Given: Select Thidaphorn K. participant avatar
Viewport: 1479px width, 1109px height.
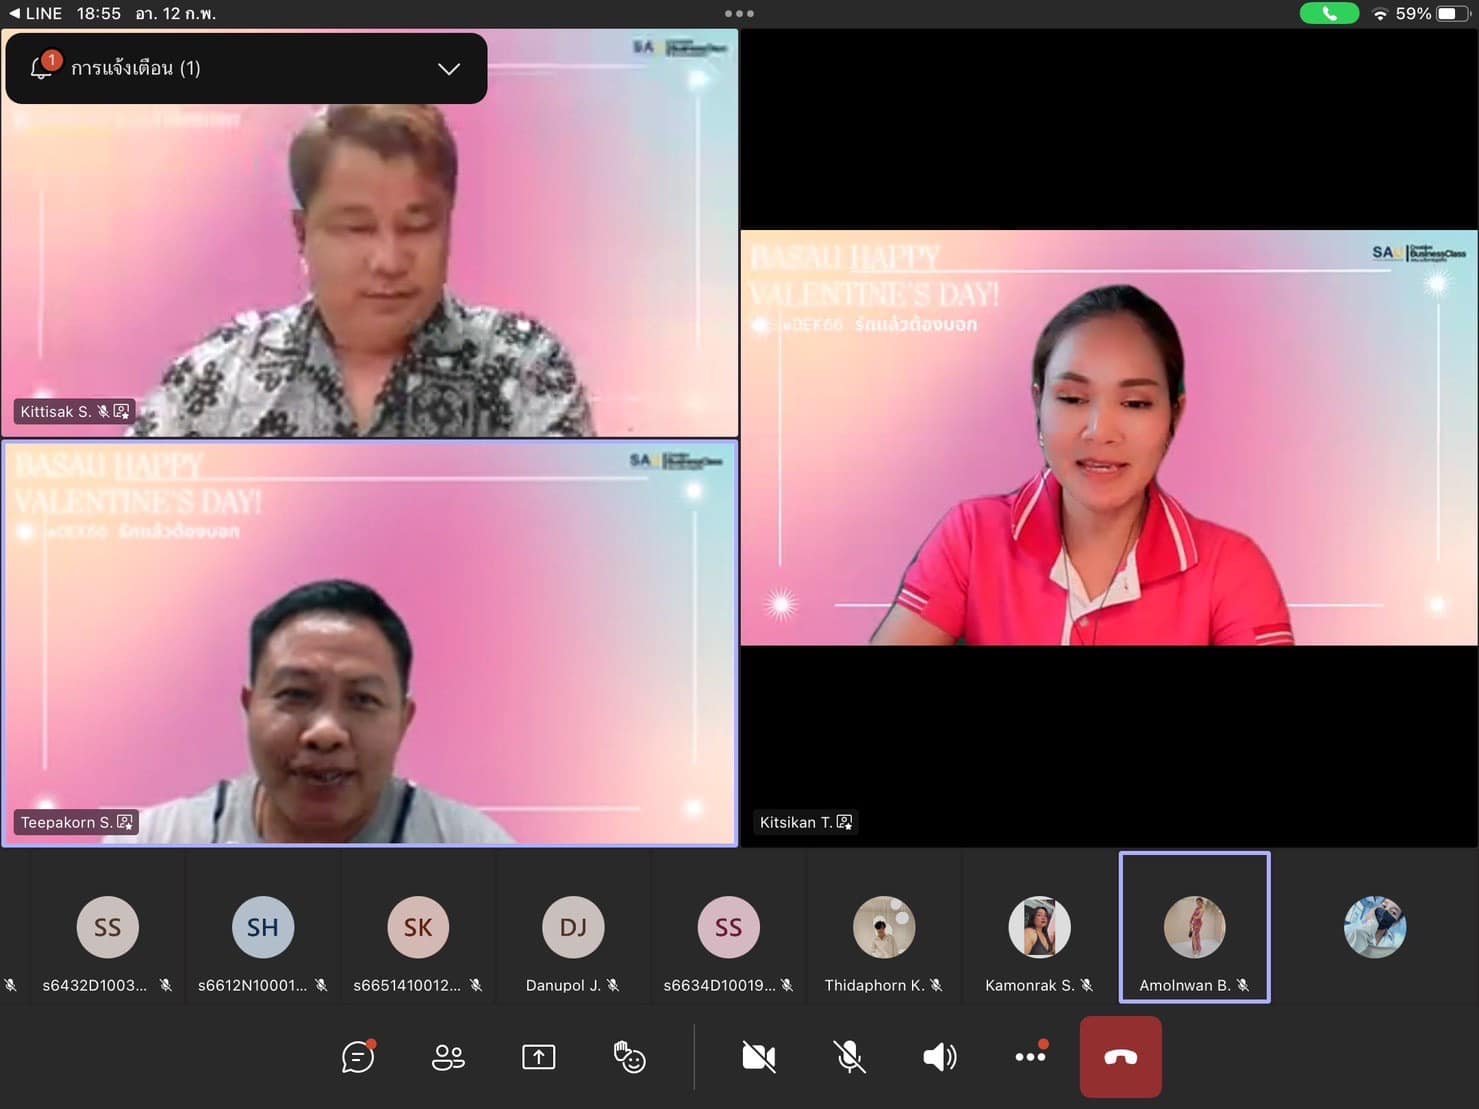Looking at the screenshot, I should pyautogui.click(x=884, y=927).
